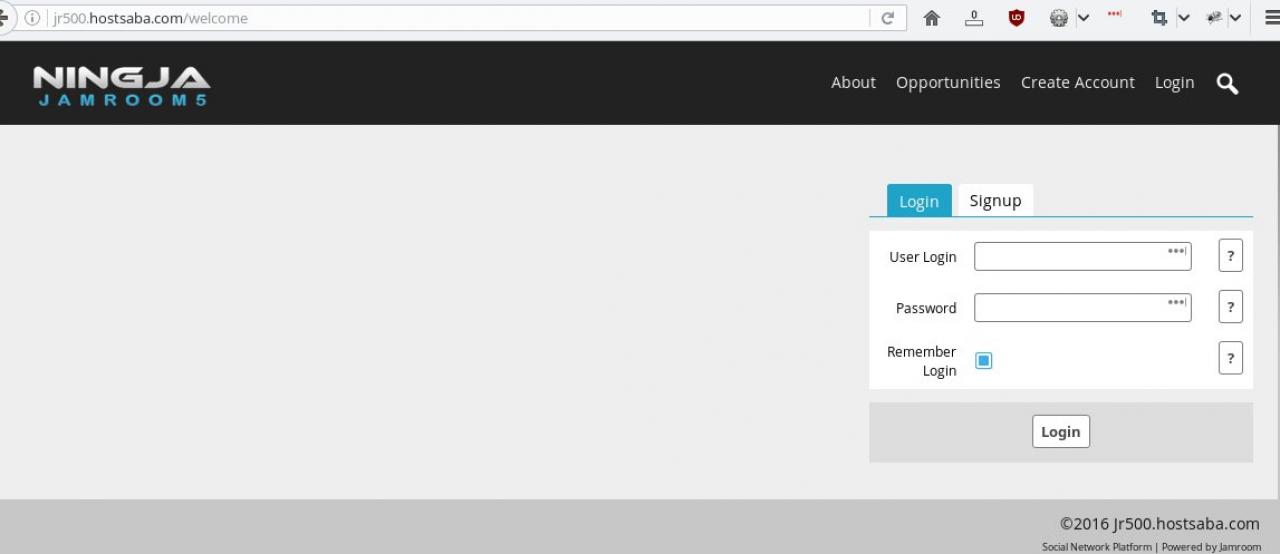Click the site info icon in address bar
This screenshot has height=554, width=1280.
tap(32, 18)
